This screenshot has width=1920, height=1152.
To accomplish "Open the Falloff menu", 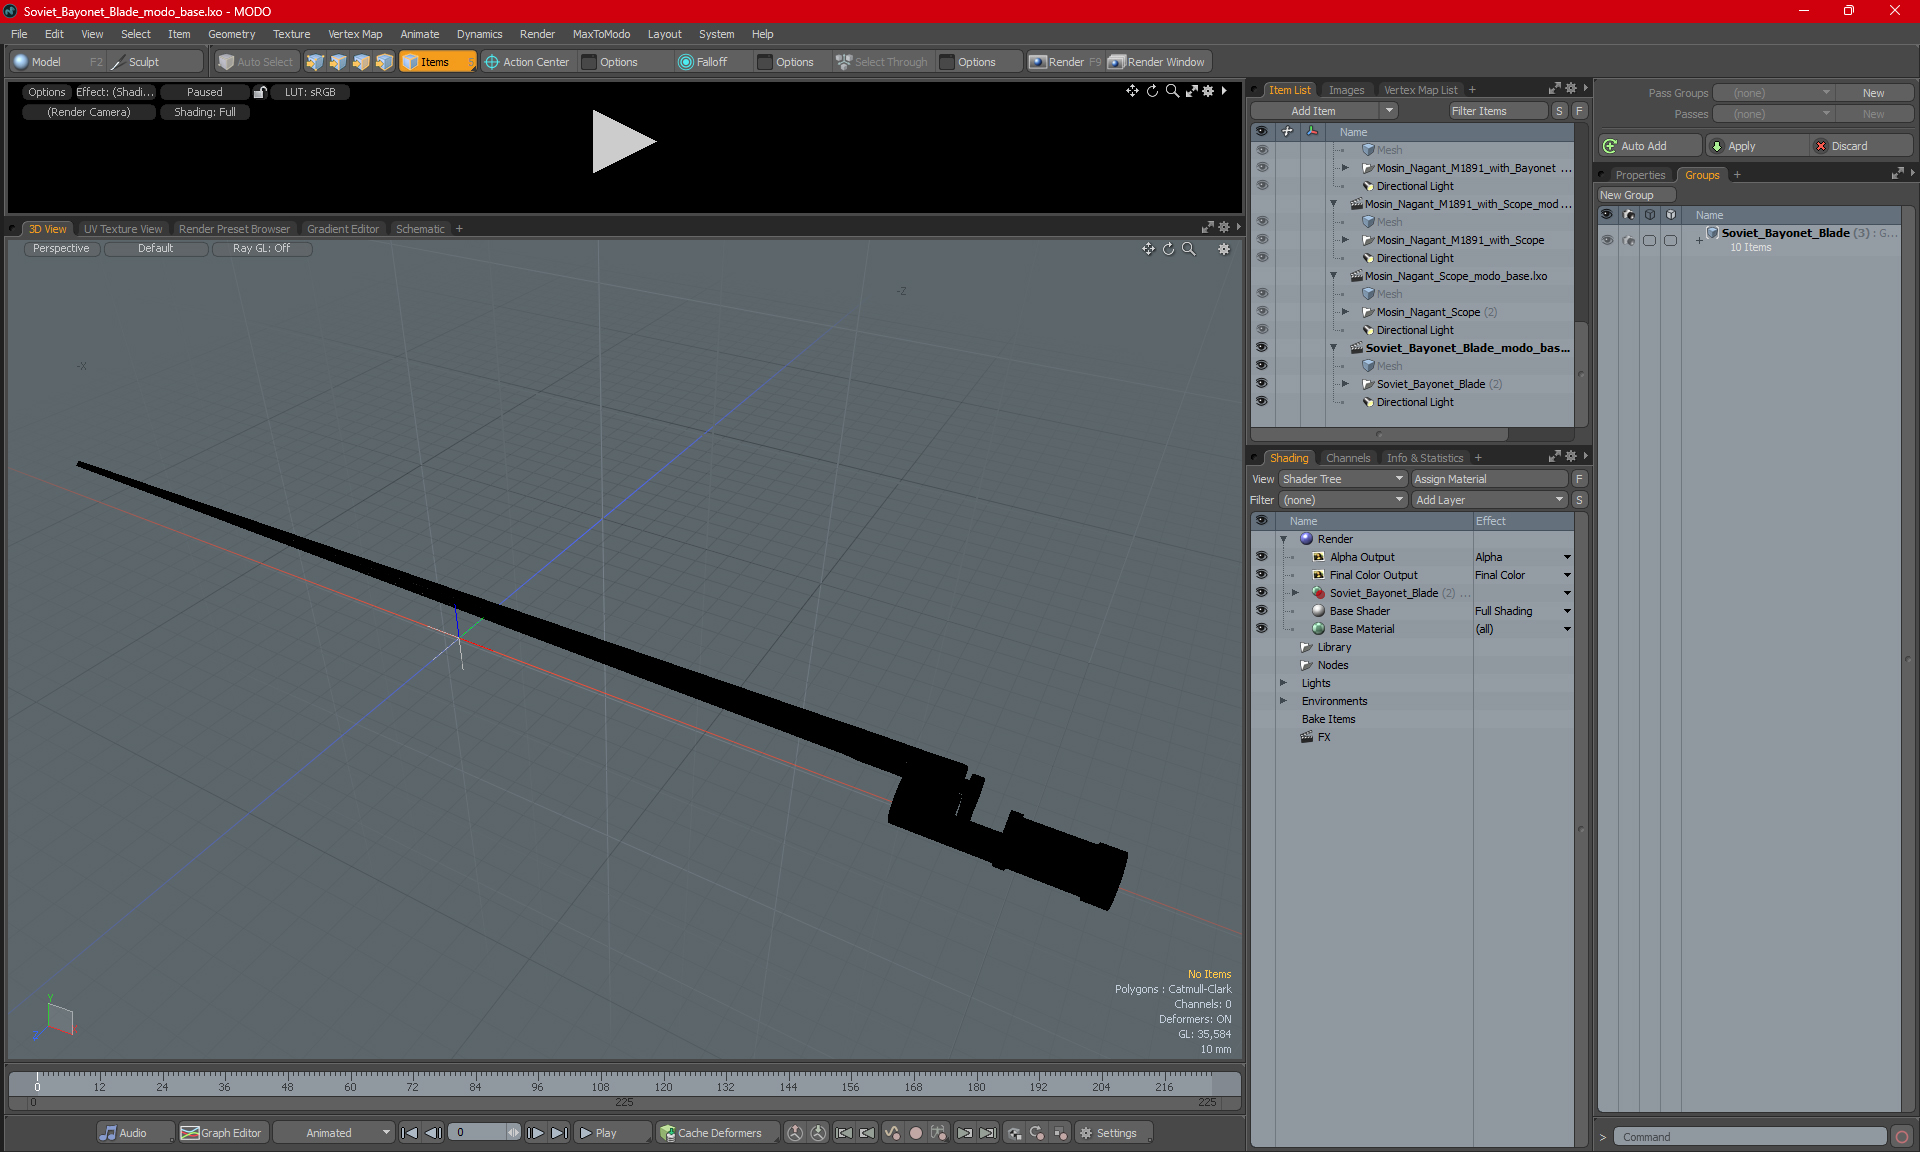I will (x=712, y=62).
